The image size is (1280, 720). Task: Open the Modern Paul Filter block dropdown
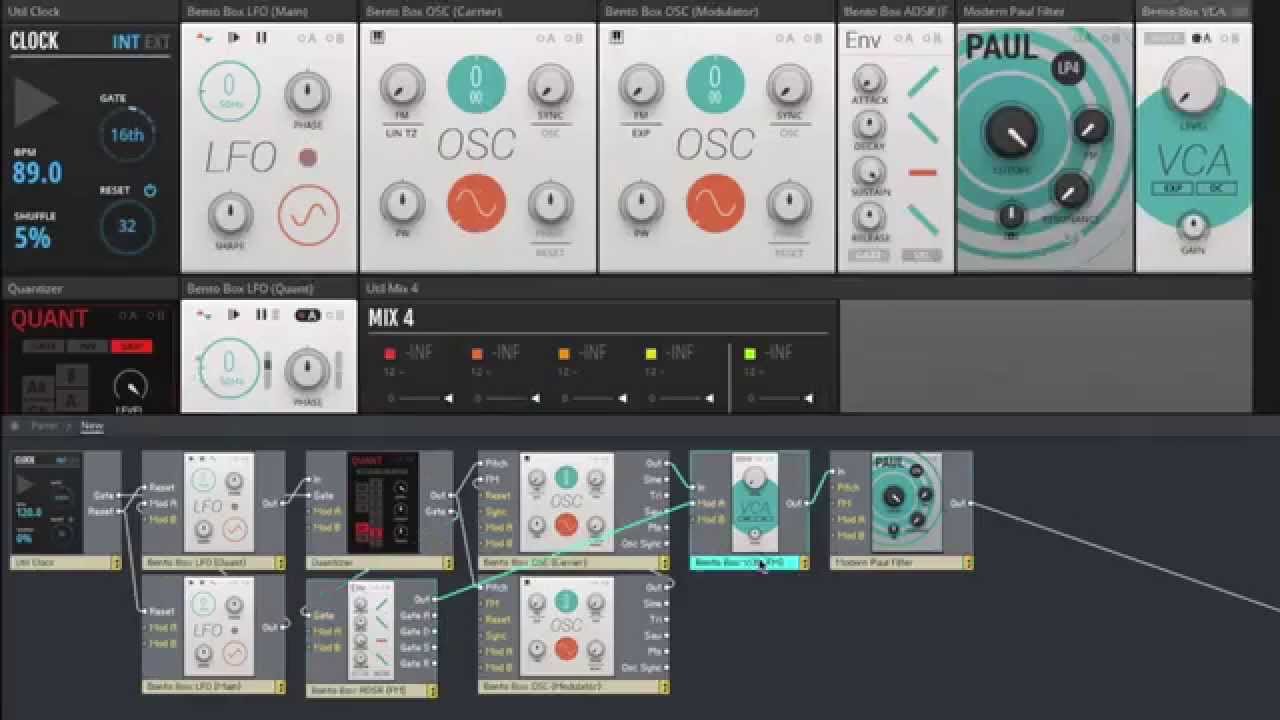coord(967,563)
